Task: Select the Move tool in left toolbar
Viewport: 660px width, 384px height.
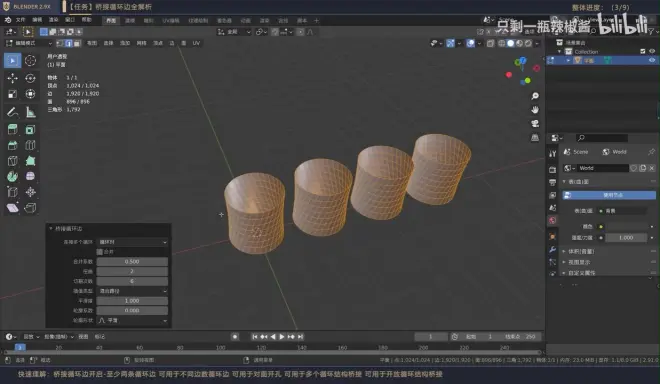Action: 12,78
